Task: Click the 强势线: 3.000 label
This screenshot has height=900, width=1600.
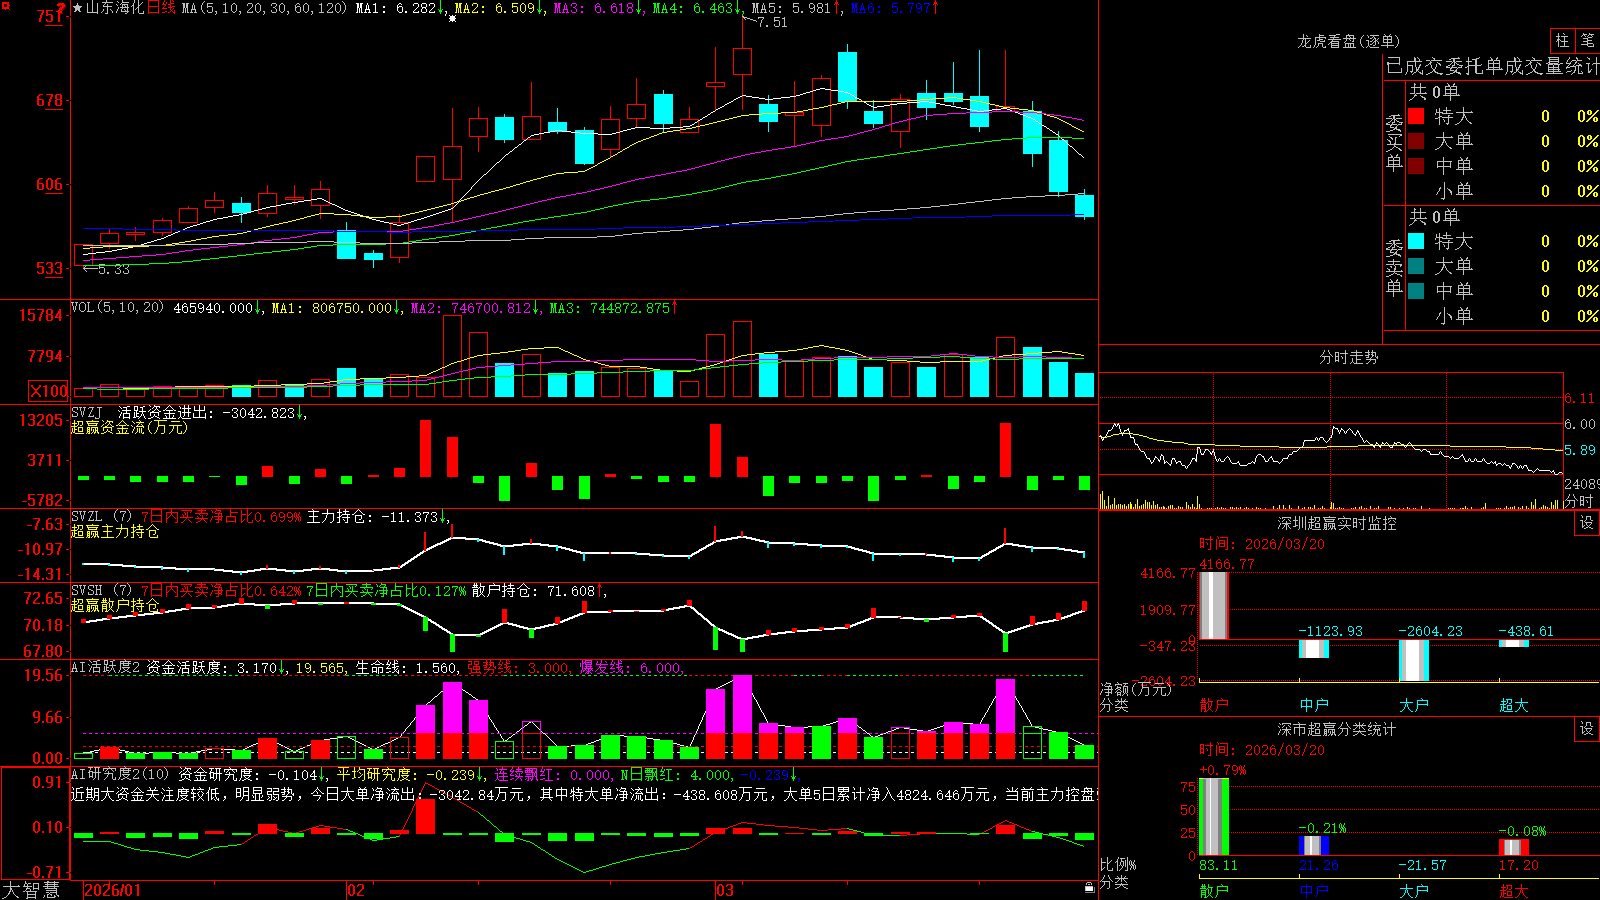Action: (517, 668)
